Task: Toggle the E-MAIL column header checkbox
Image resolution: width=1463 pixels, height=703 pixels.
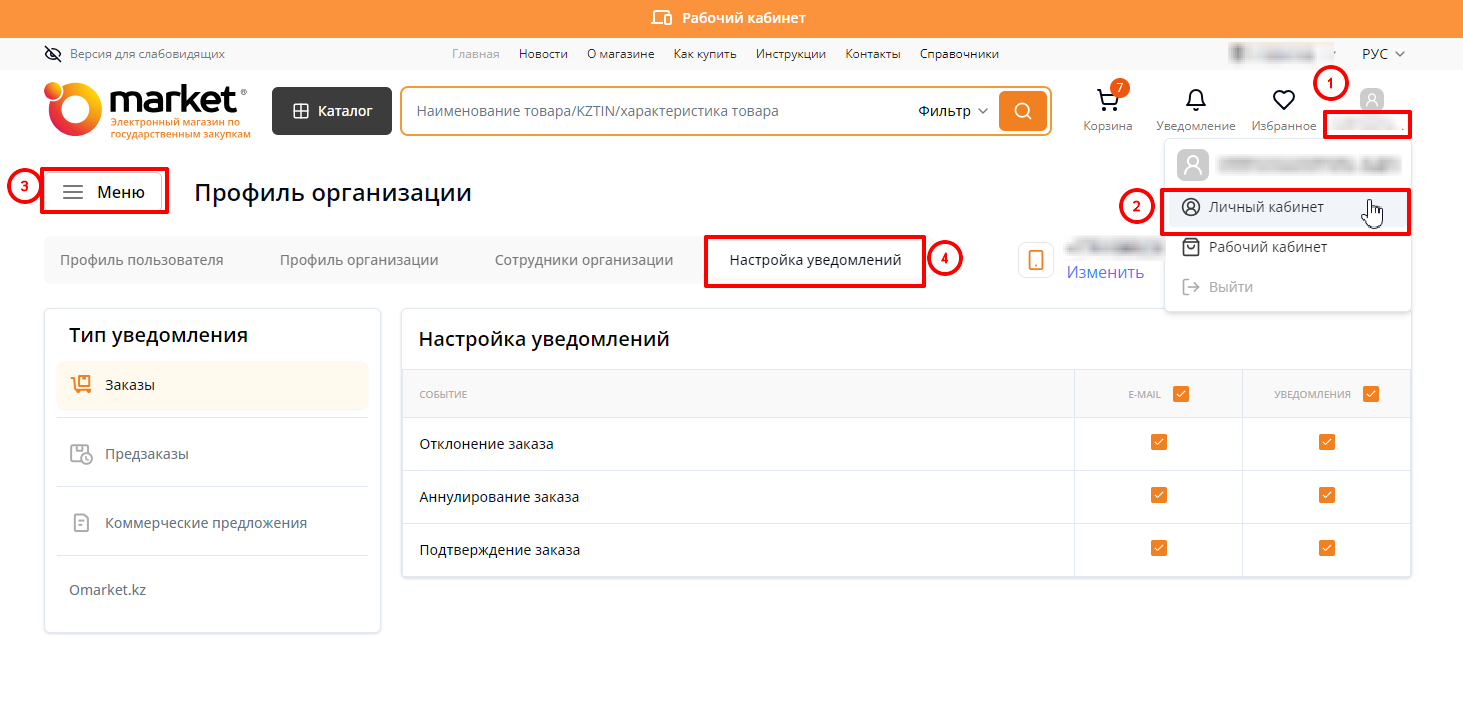Action: (1180, 394)
